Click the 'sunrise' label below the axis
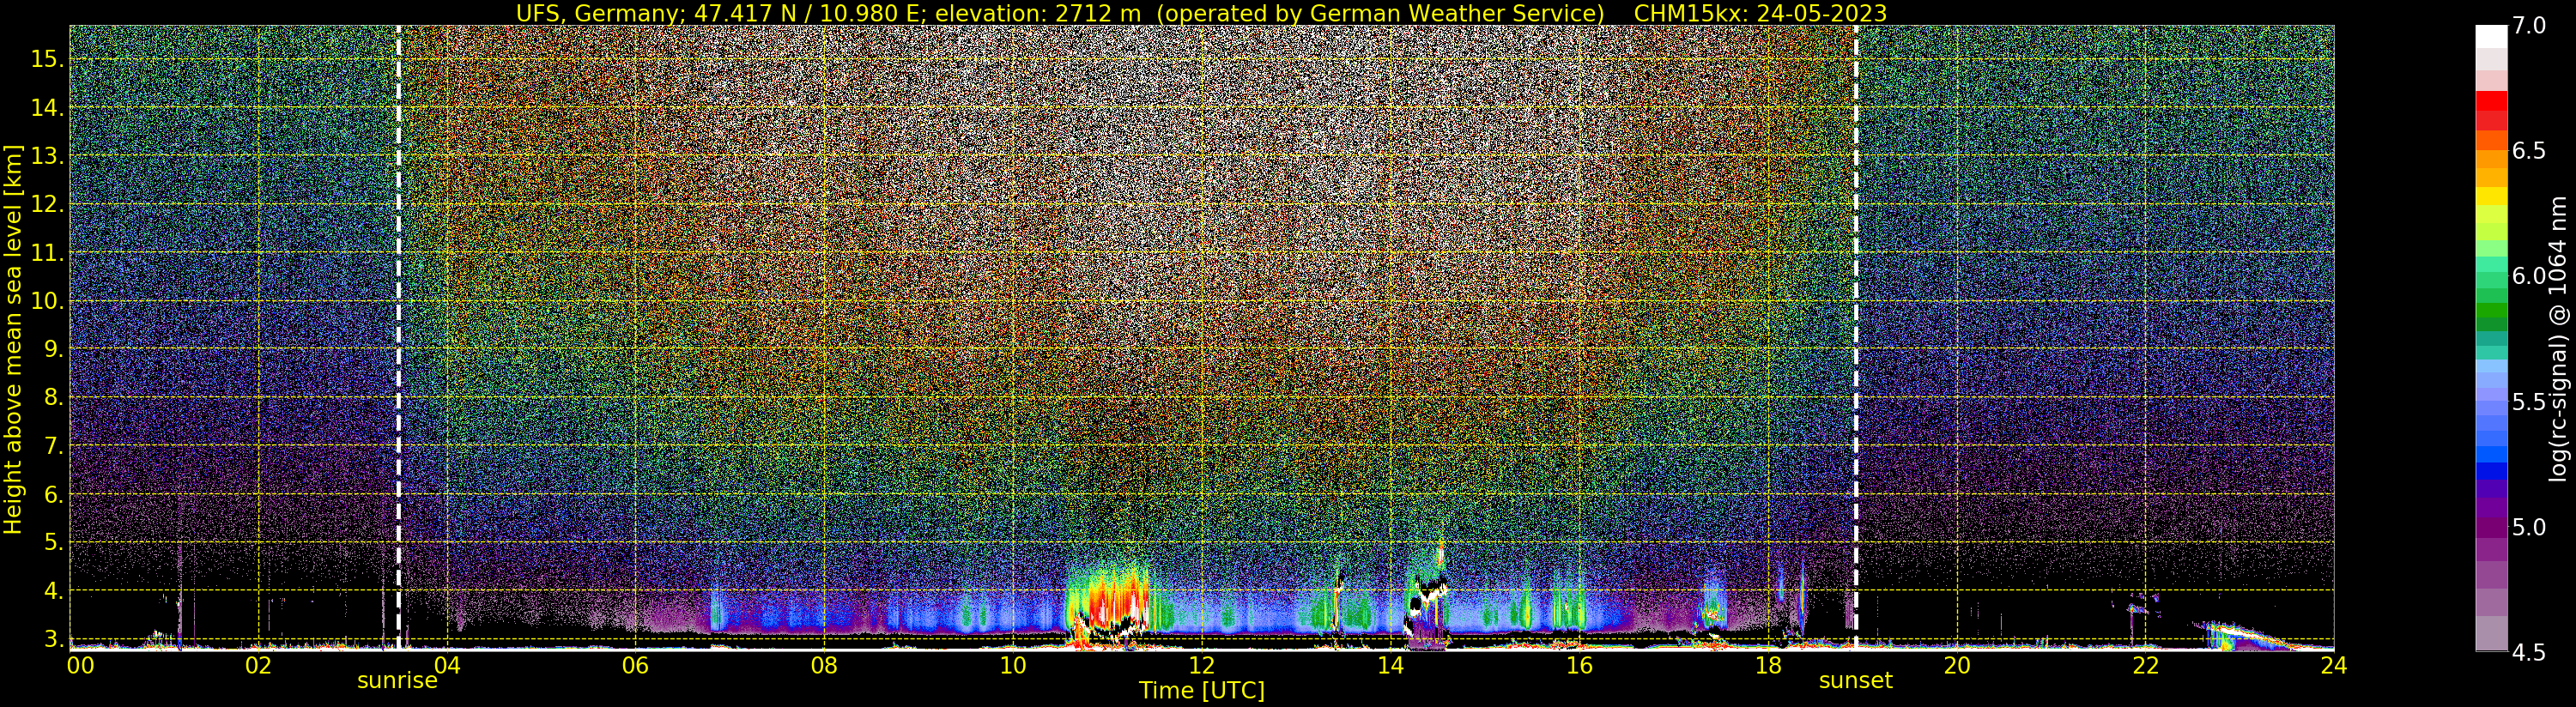This screenshot has height=707, width=2576. tap(397, 681)
